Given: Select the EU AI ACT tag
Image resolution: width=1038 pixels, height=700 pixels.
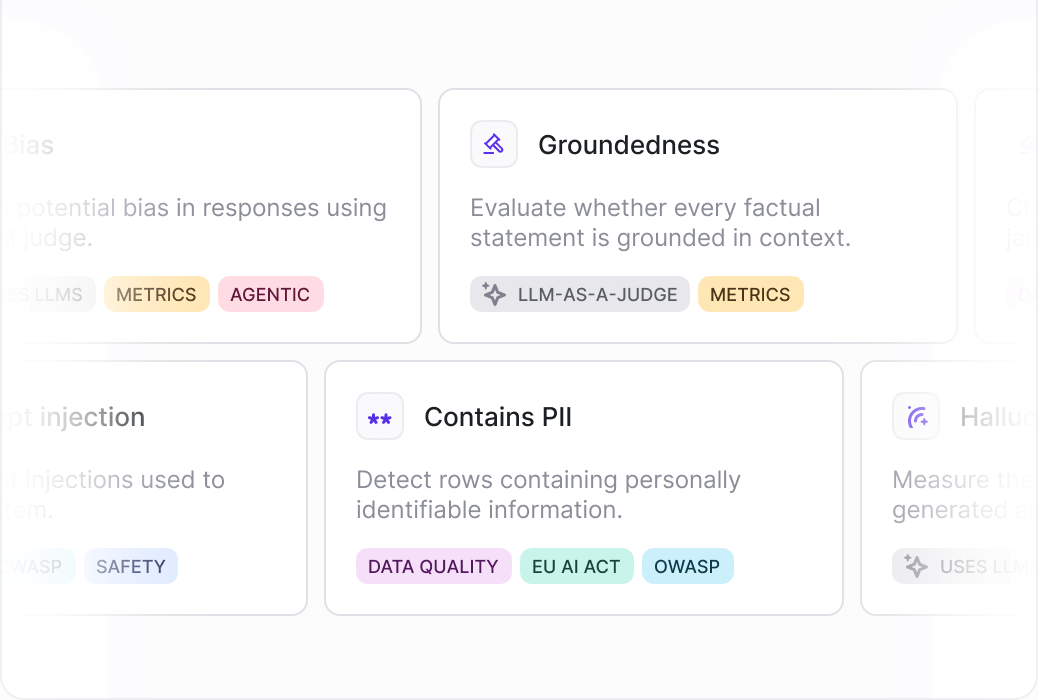Looking at the screenshot, I should pyautogui.click(x=577, y=566).
